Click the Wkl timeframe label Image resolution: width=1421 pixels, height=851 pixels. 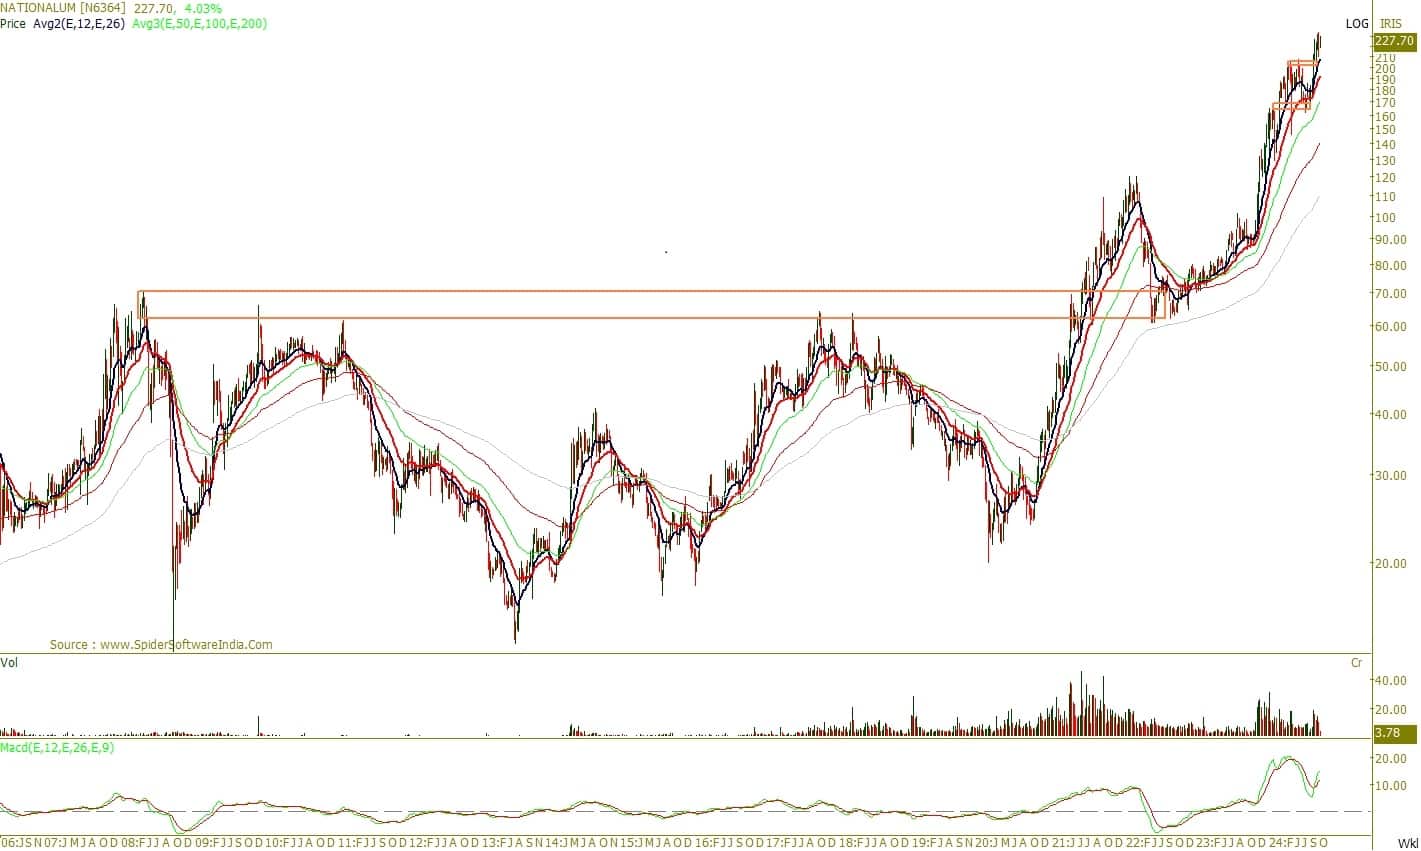click(x=1408, y=843)
